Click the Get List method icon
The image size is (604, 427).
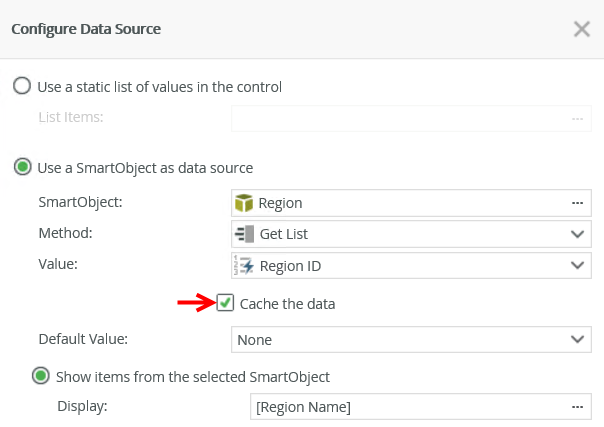click(245, 234)
